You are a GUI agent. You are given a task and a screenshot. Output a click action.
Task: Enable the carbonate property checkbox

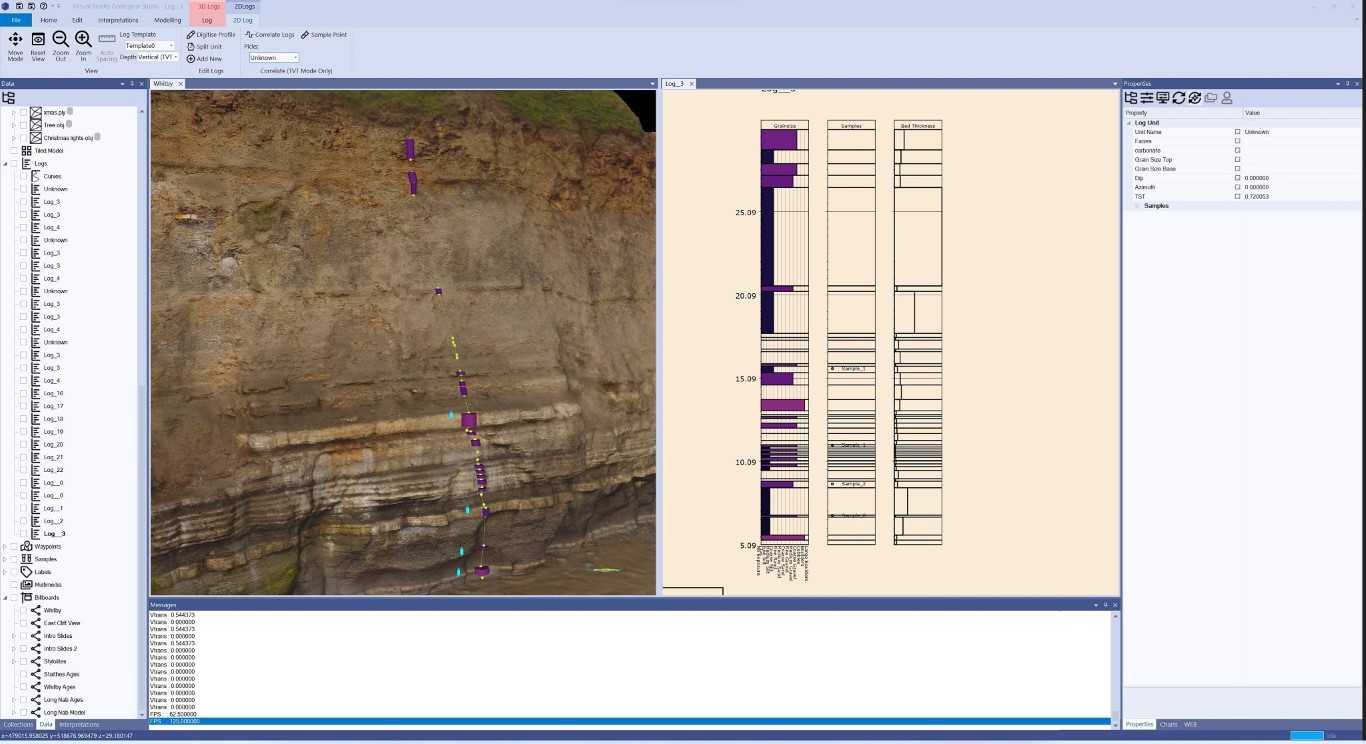1238,150
